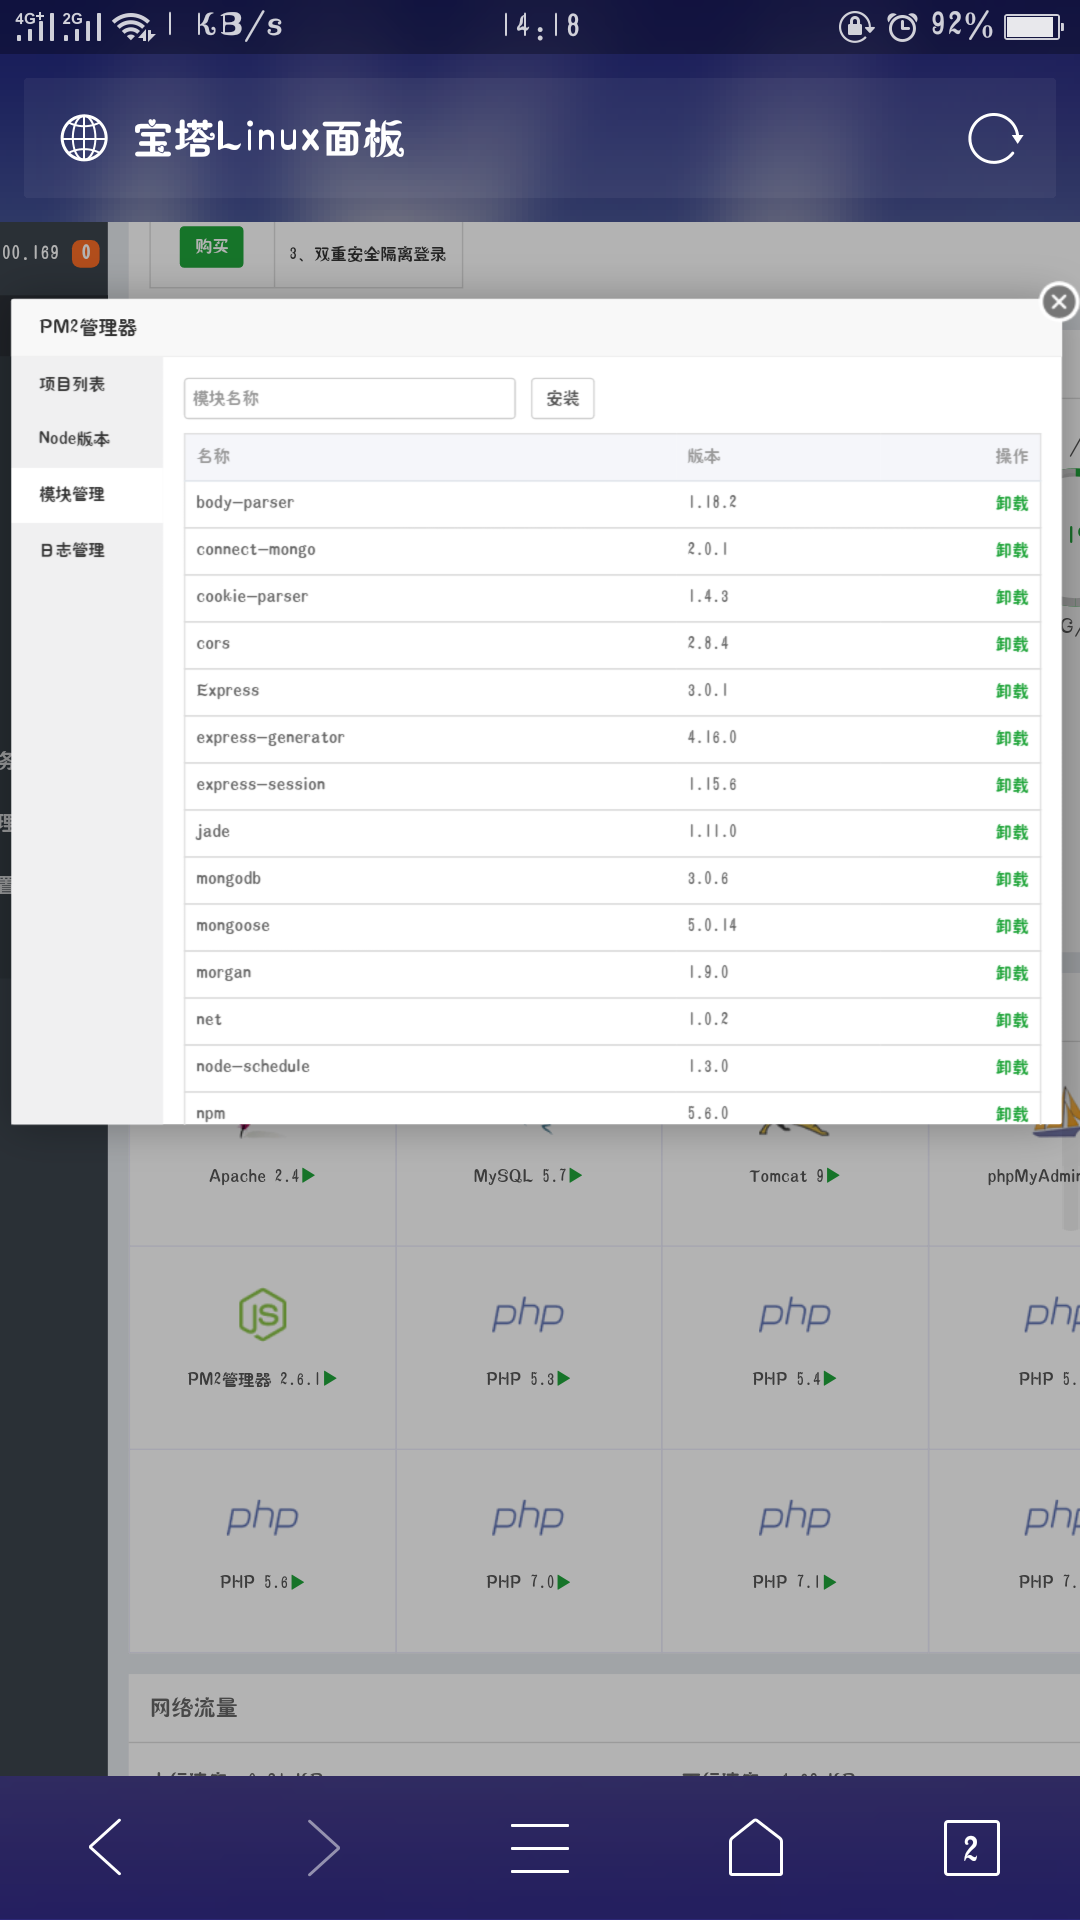Select the mongoose row name
This screenshot has width=1080, height=1920.
233,926
